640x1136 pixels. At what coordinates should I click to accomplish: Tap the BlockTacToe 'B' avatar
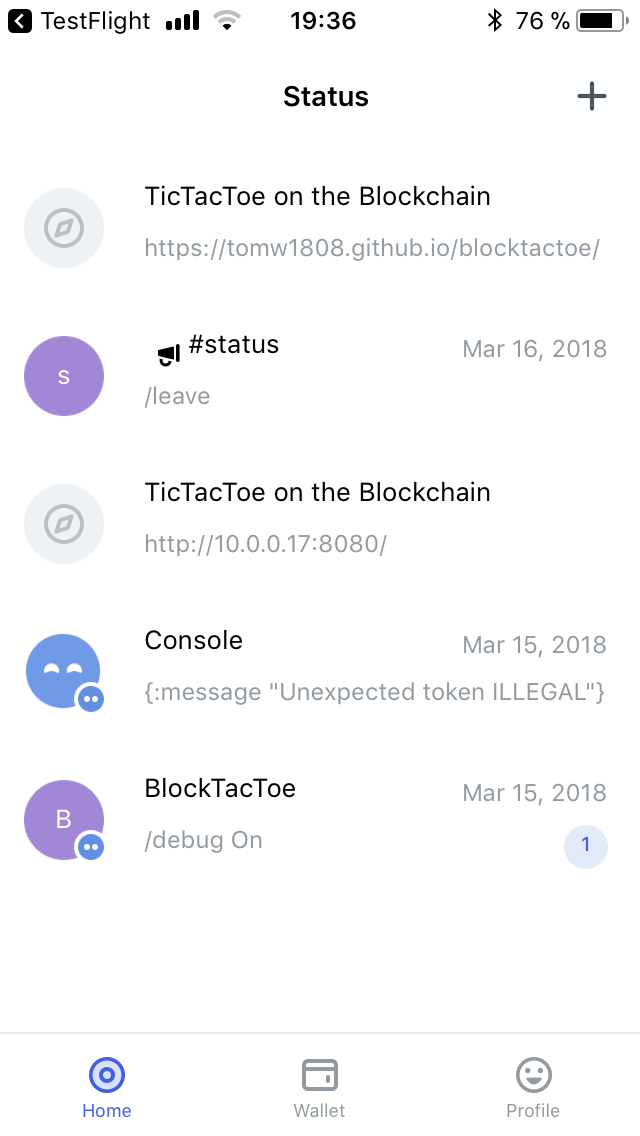click(x=64, y=819)
